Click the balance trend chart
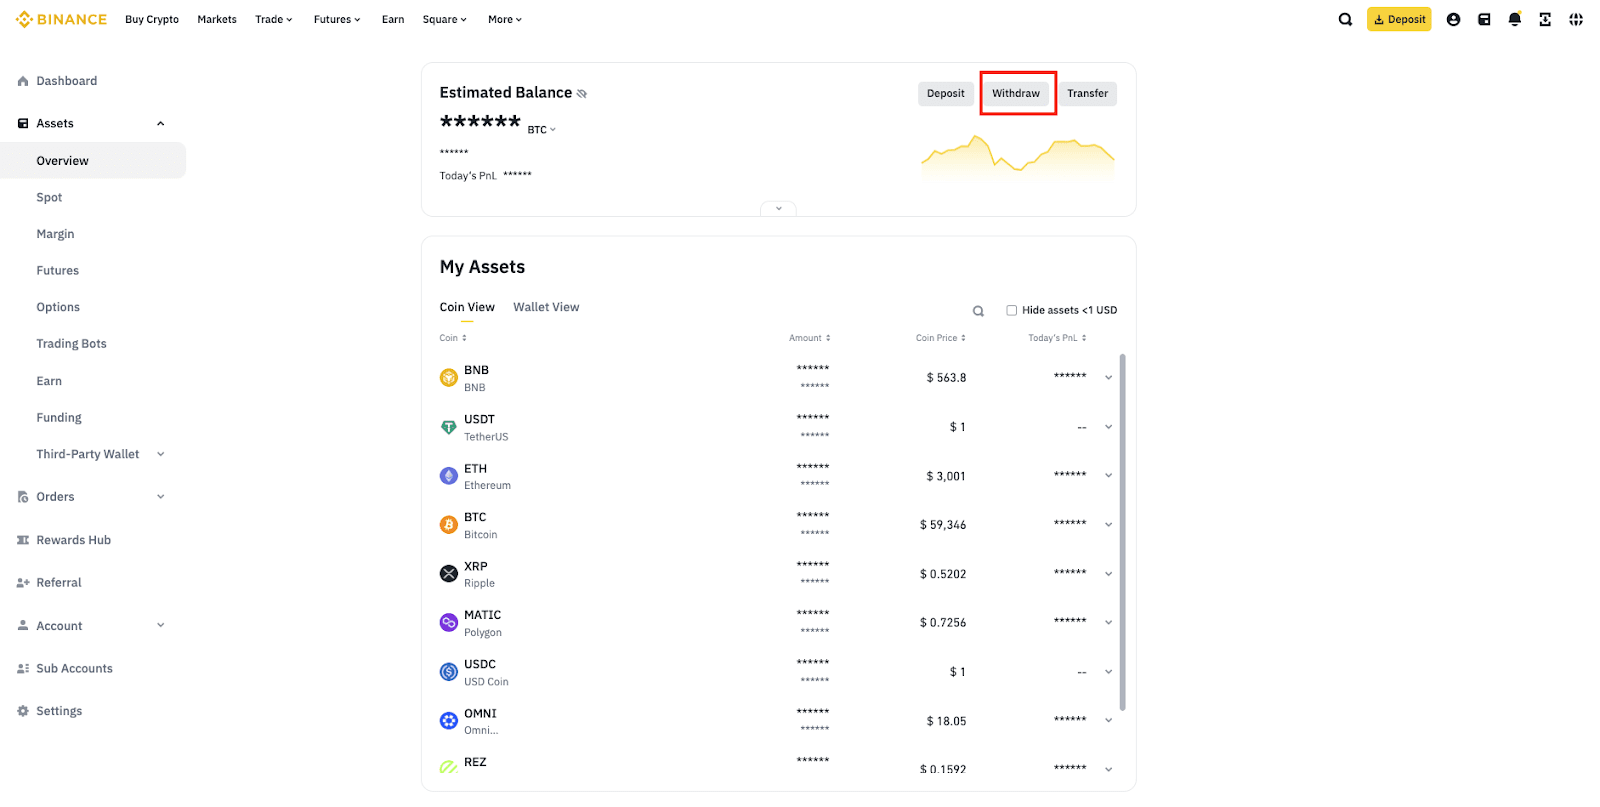The image size is (1600, 807). click(x=1017, y=157)
